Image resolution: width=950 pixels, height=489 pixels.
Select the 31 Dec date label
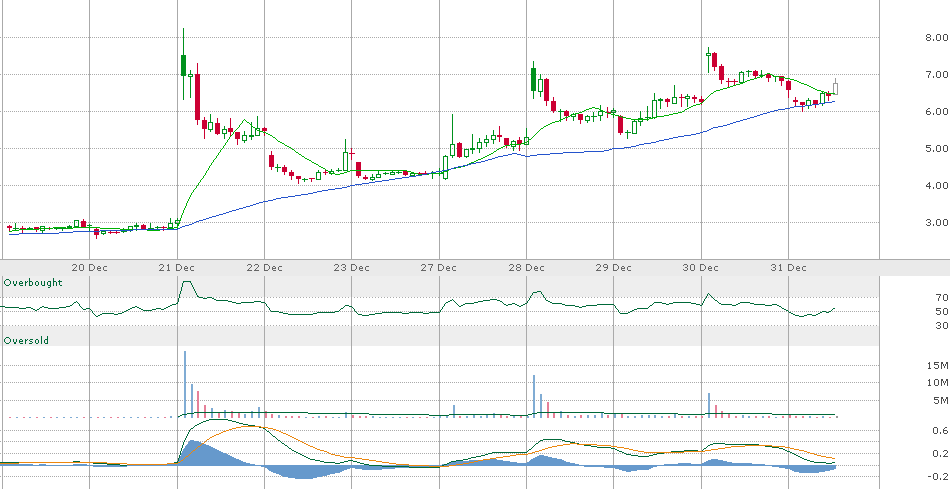point(789,268)
